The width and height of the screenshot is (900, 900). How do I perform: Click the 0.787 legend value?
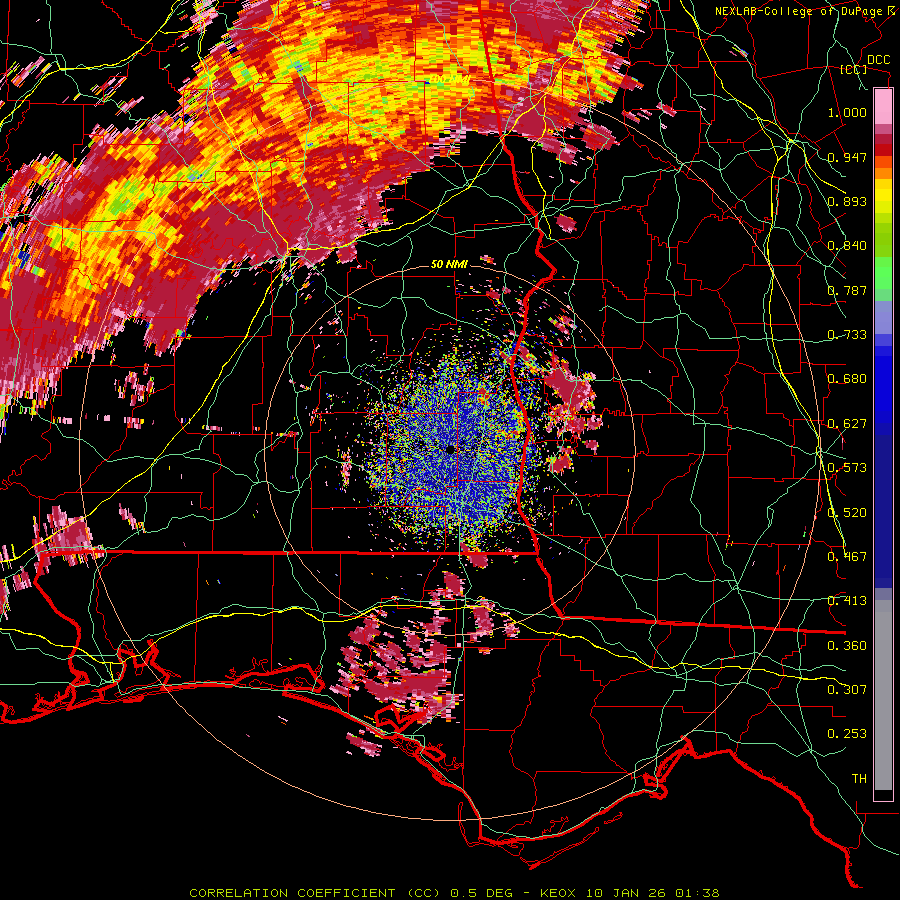pyautogui.click(x=847, y=290)
